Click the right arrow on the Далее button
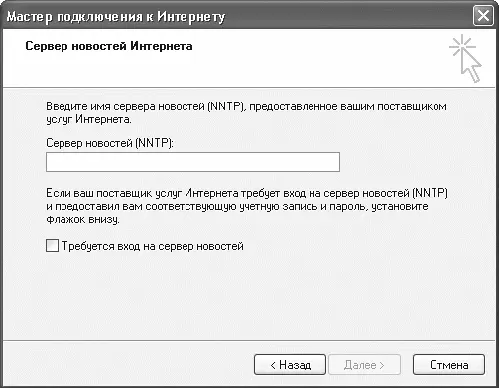 pos(382,365)
